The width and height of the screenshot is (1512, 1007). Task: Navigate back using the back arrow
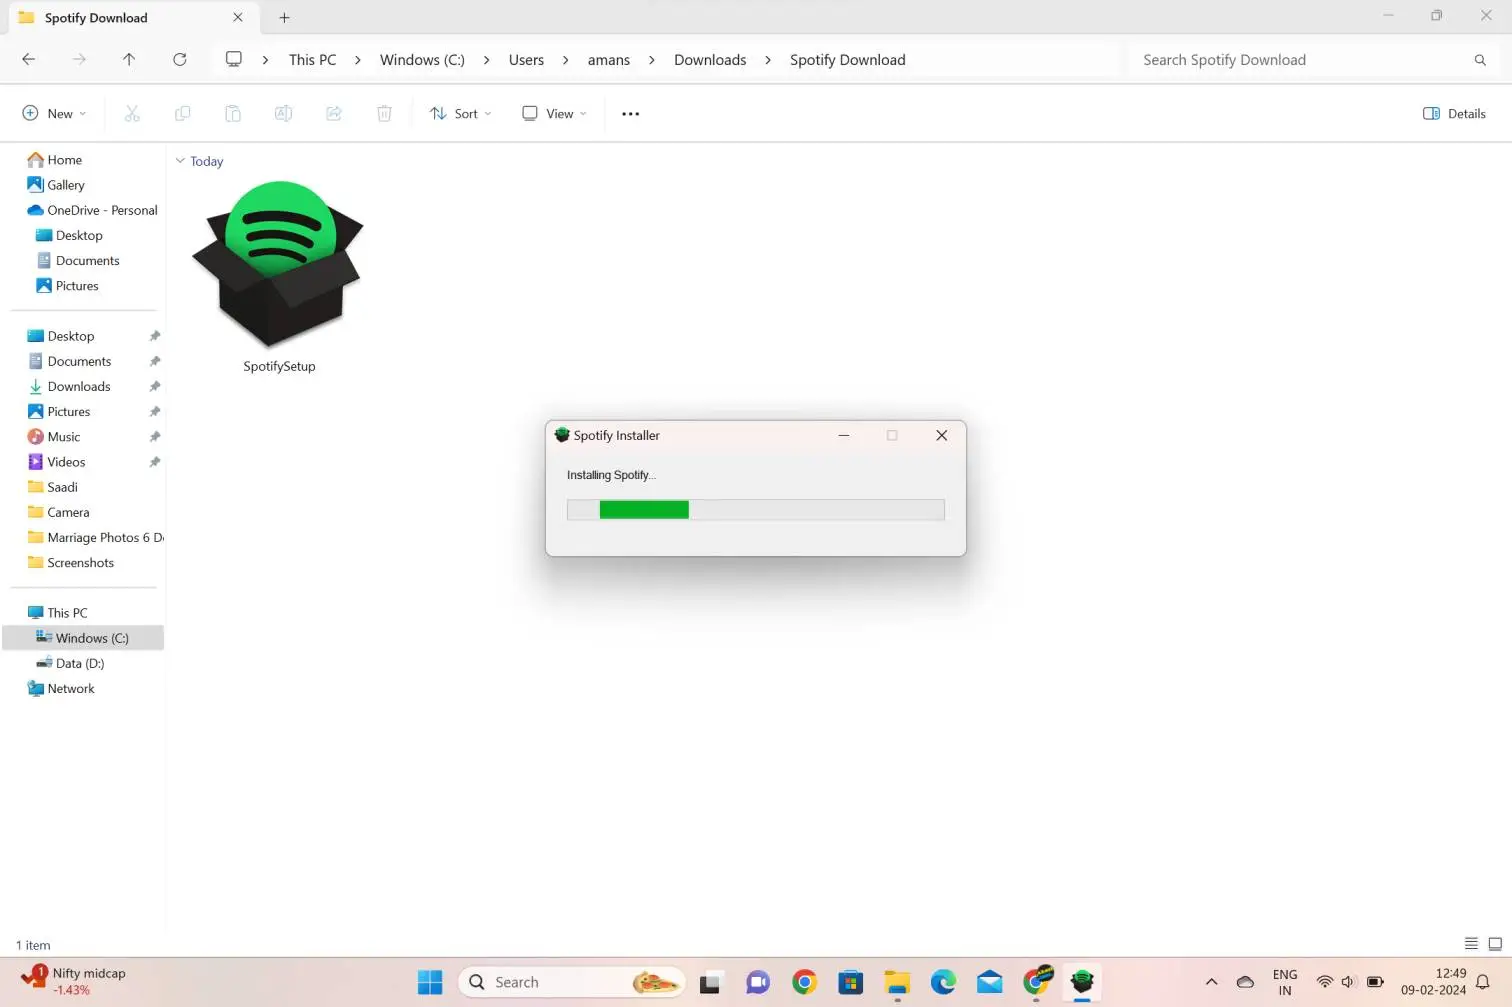28,59
